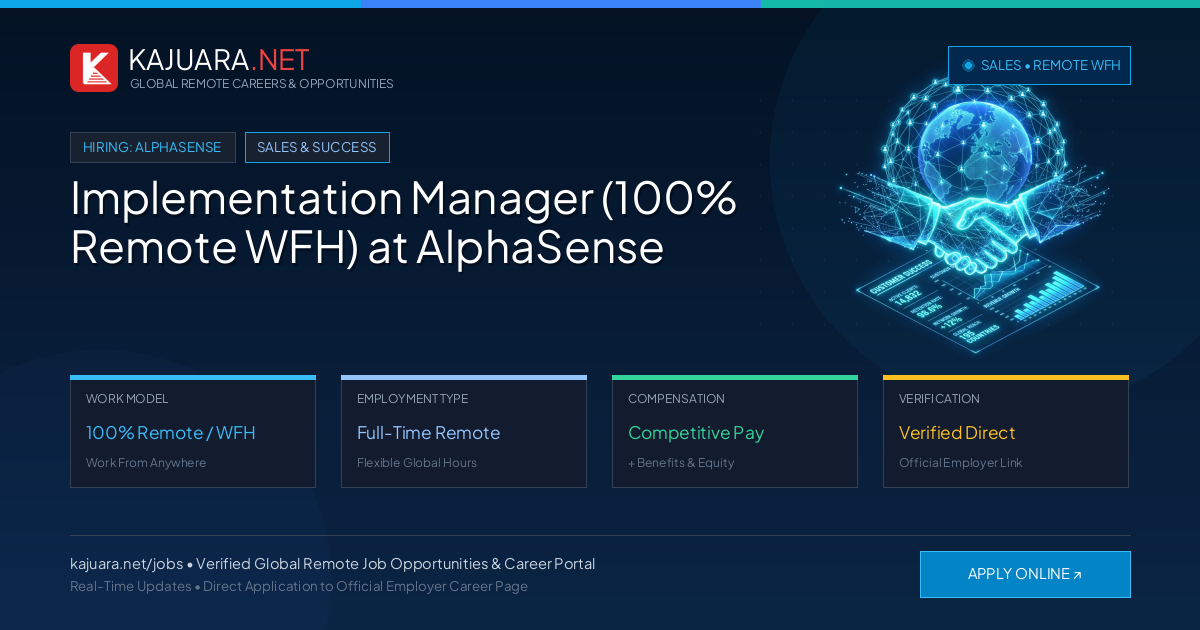Click the arrow icon on Apply Online

1077,575
